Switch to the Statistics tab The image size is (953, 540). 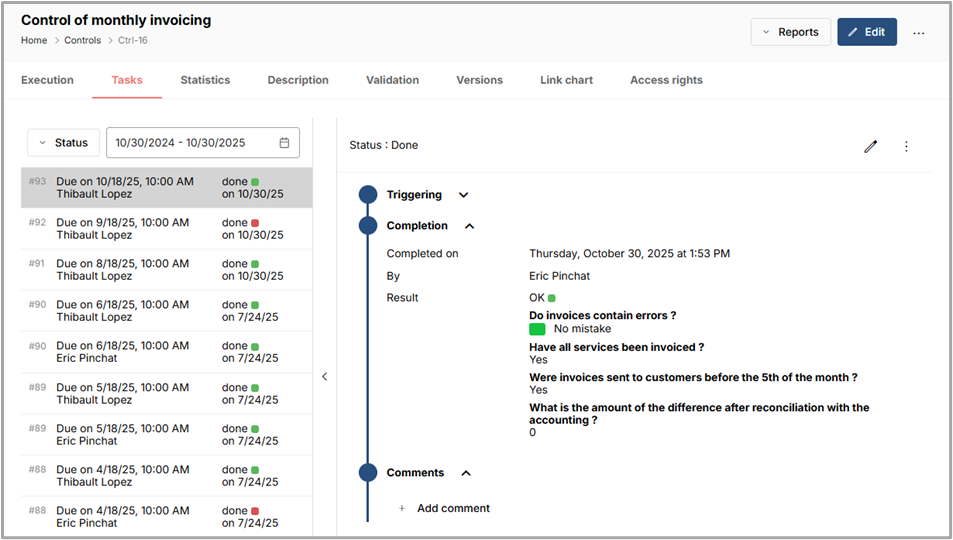tap(205, 80)
